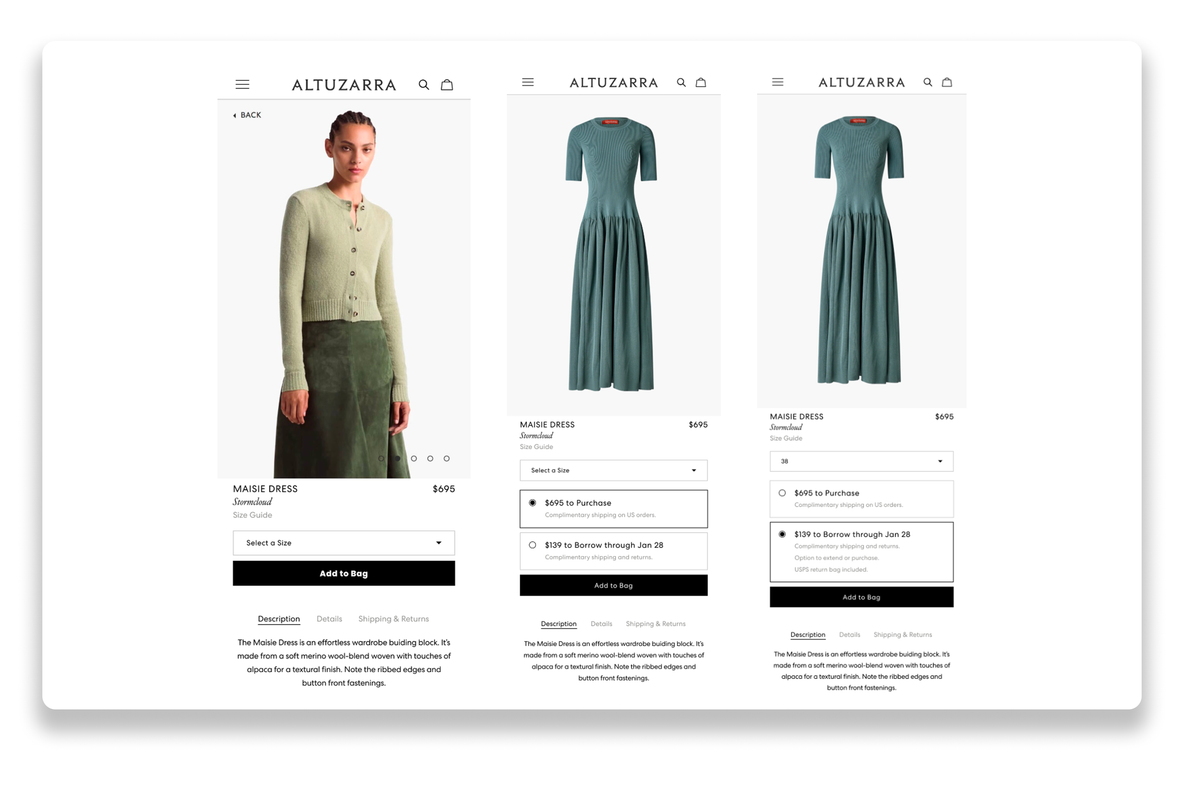Open shopping bag icon in middle mockup
Viewport: 1184px width, 789px height.
pos(701,82)
